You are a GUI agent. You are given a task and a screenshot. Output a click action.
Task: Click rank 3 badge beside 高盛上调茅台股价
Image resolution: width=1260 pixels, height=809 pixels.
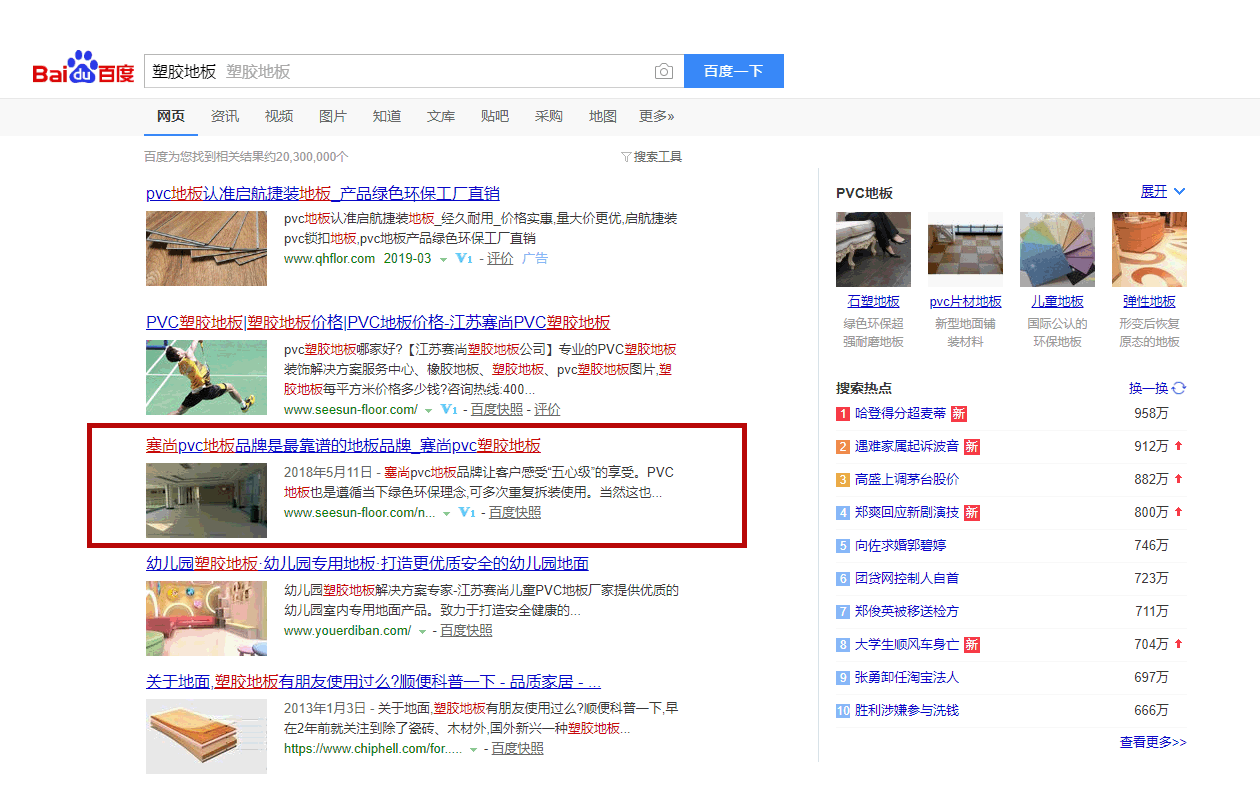(x=843, y=479)
